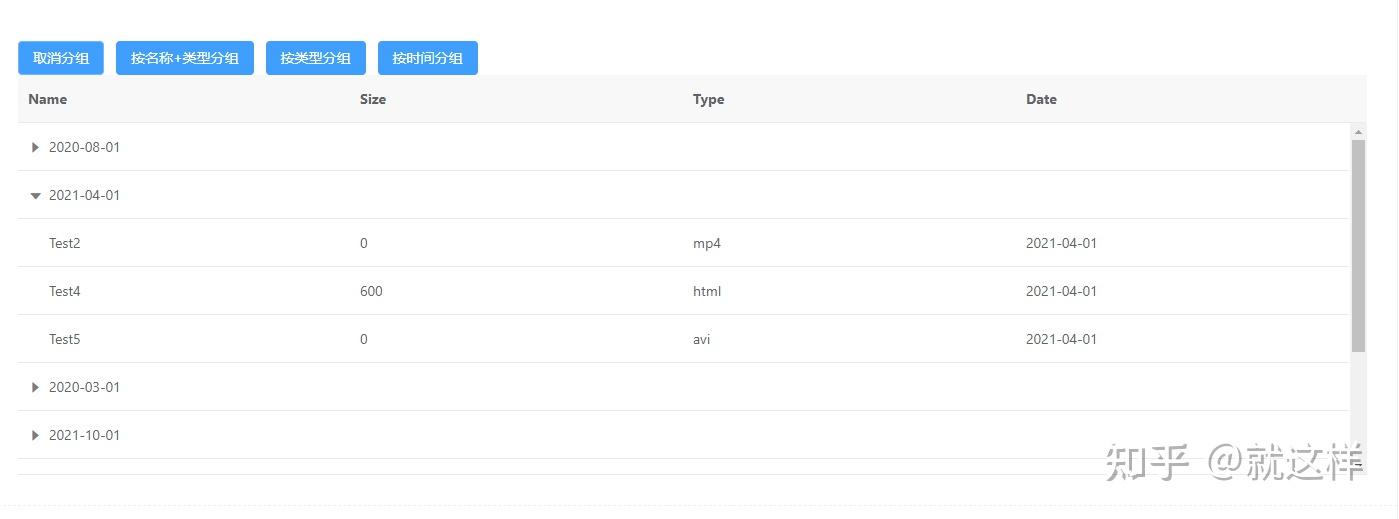The width and height of the screenshot is (1399, 519).
Task: Click the Size column header
Action: [373, 99]
